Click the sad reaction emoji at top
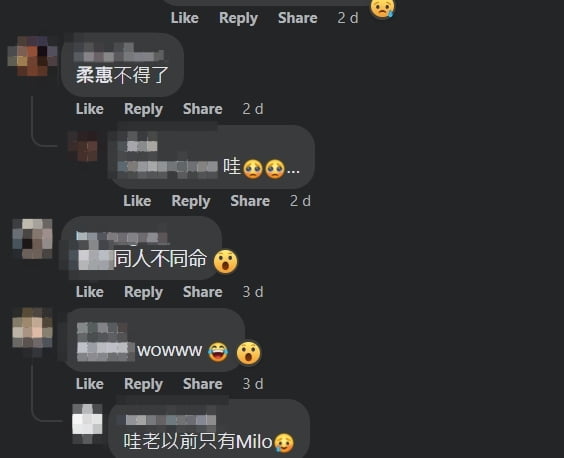This screenshot has width=564, height=458. click(x=382, y=8)
